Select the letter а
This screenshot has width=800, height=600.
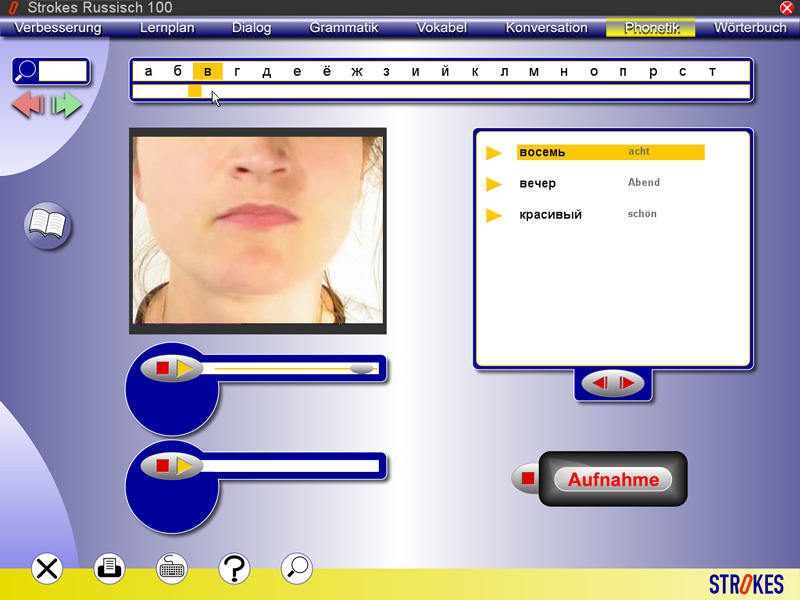click(x=148, y=71)
